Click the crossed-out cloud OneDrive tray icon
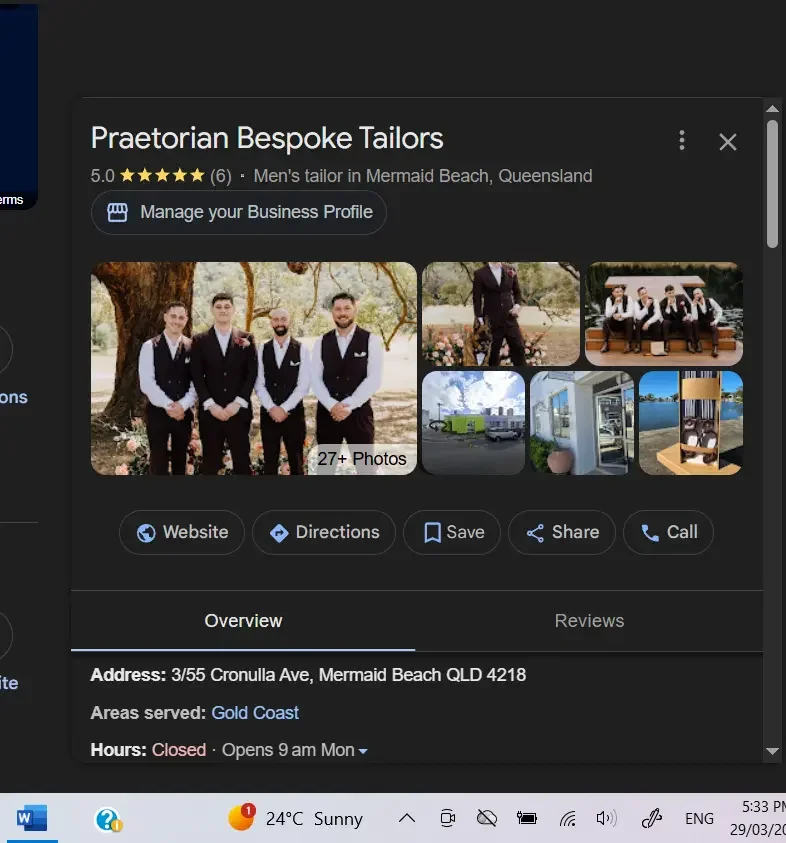This screenshot has width=786, height=843. 487,818
